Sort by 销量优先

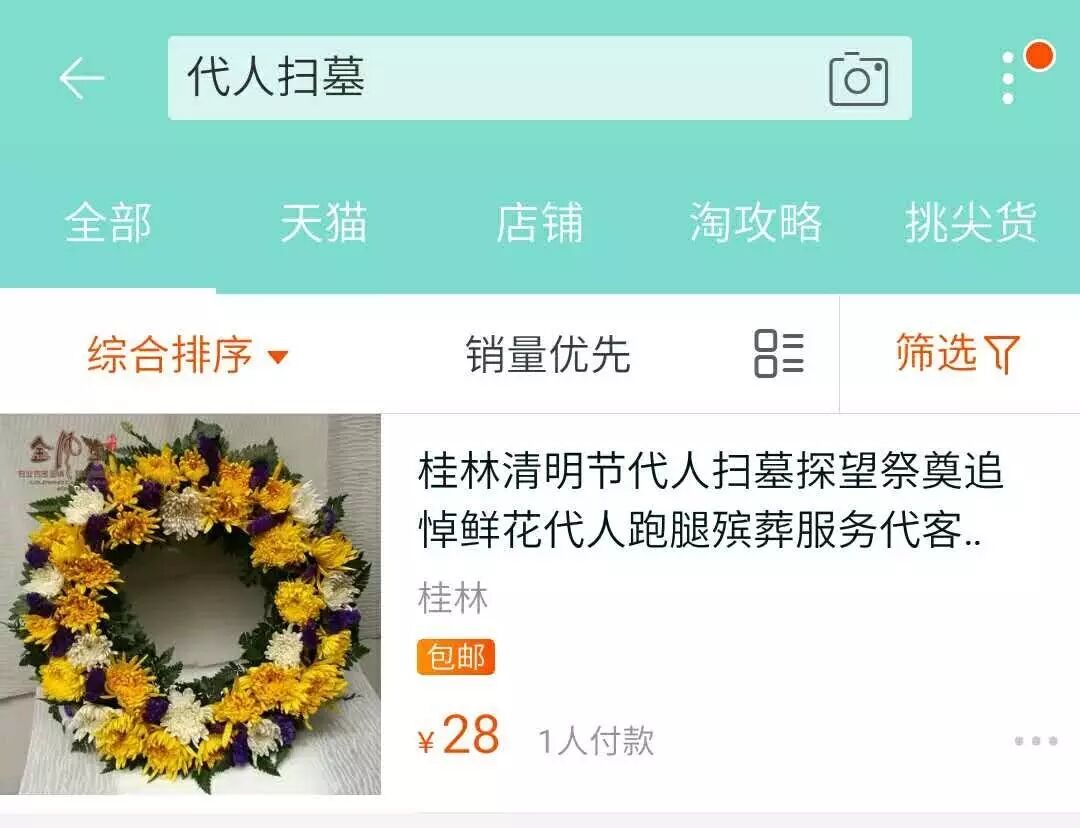point(548,354)
